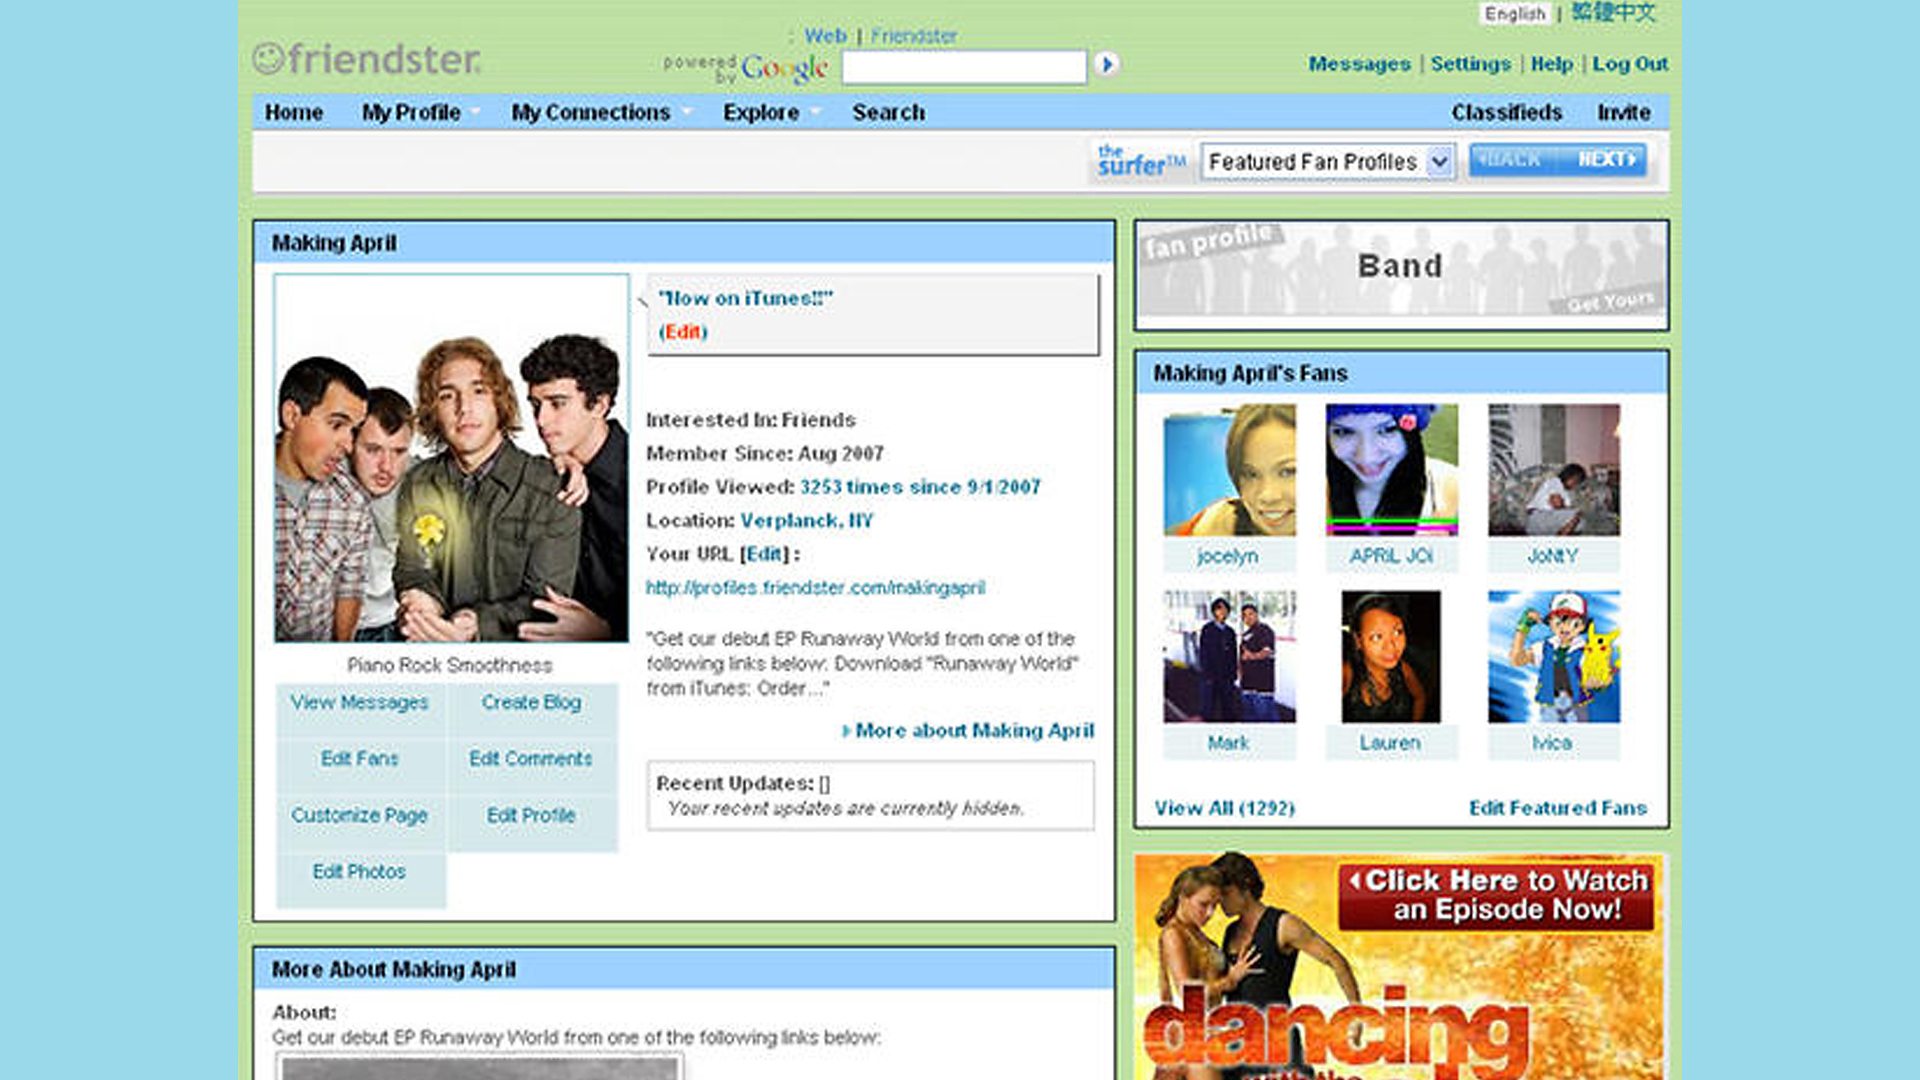Click the Surfer BACK button
1920x1080 pixels.
[x=1512, y=160]
